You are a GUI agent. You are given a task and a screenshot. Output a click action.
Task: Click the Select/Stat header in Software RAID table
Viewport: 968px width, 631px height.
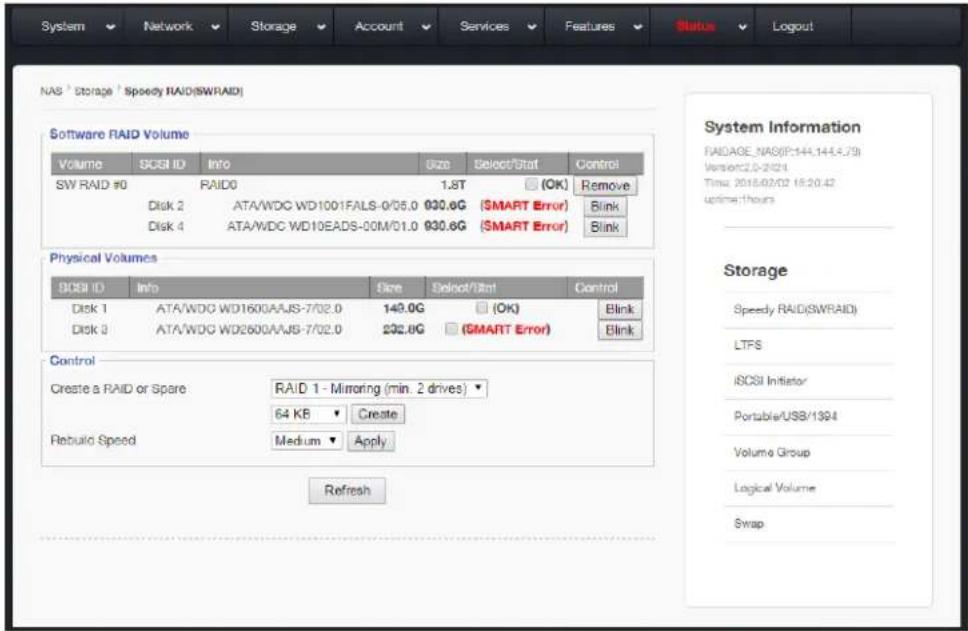pyautogui.click(x=506, y=164)
